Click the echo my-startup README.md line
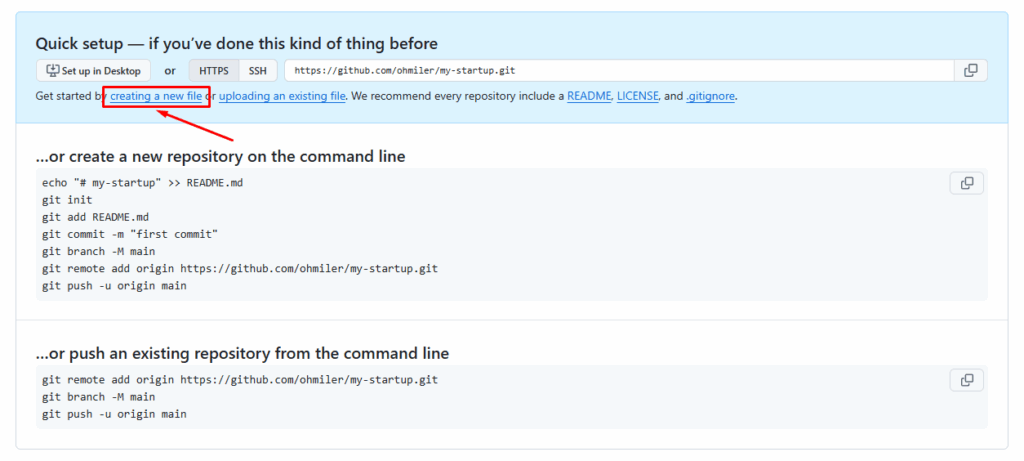The height and width of the screenshot is (461, 1024). [140, 183]
